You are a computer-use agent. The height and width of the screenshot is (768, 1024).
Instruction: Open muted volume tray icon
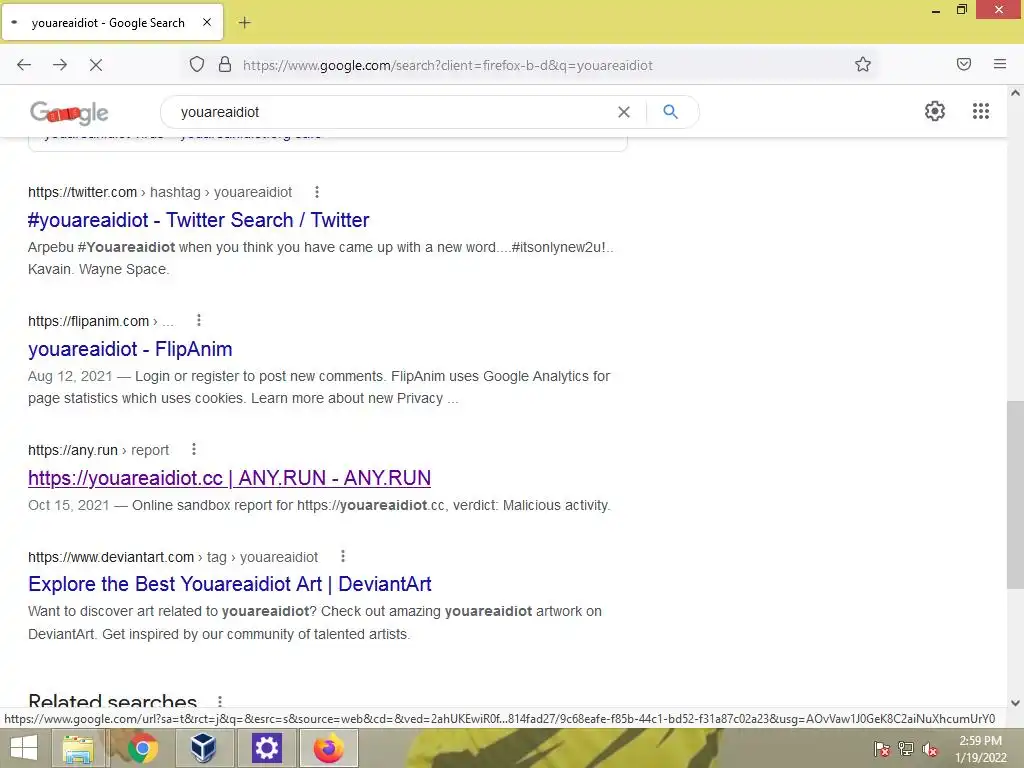tap(930, 749)
